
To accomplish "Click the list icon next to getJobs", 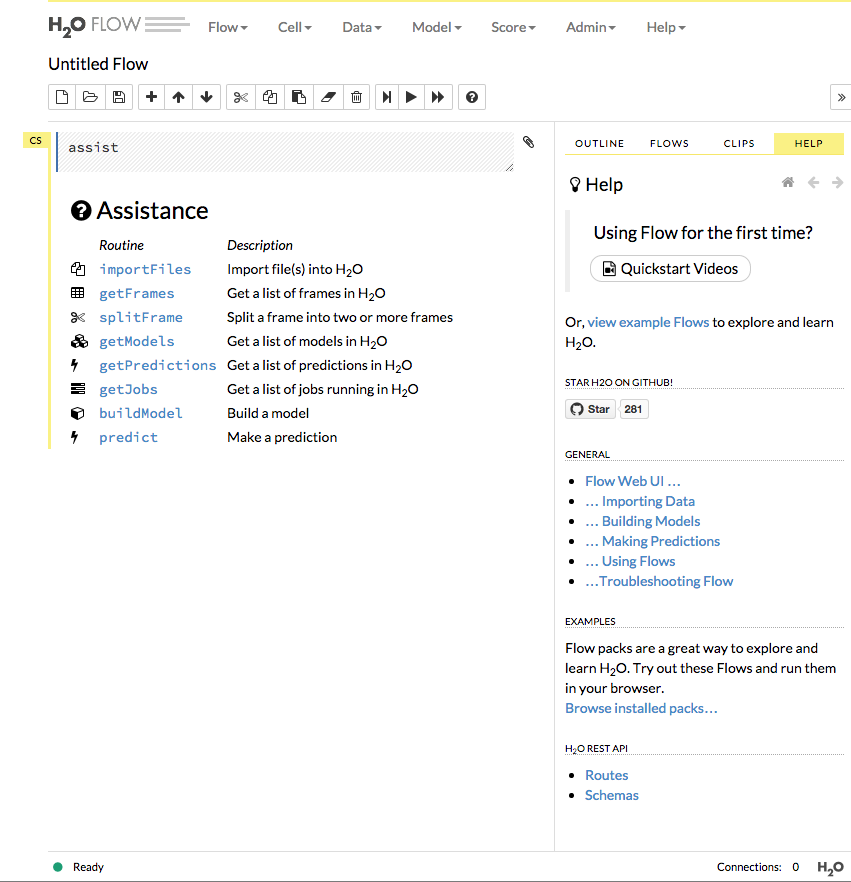I will 78,389.
